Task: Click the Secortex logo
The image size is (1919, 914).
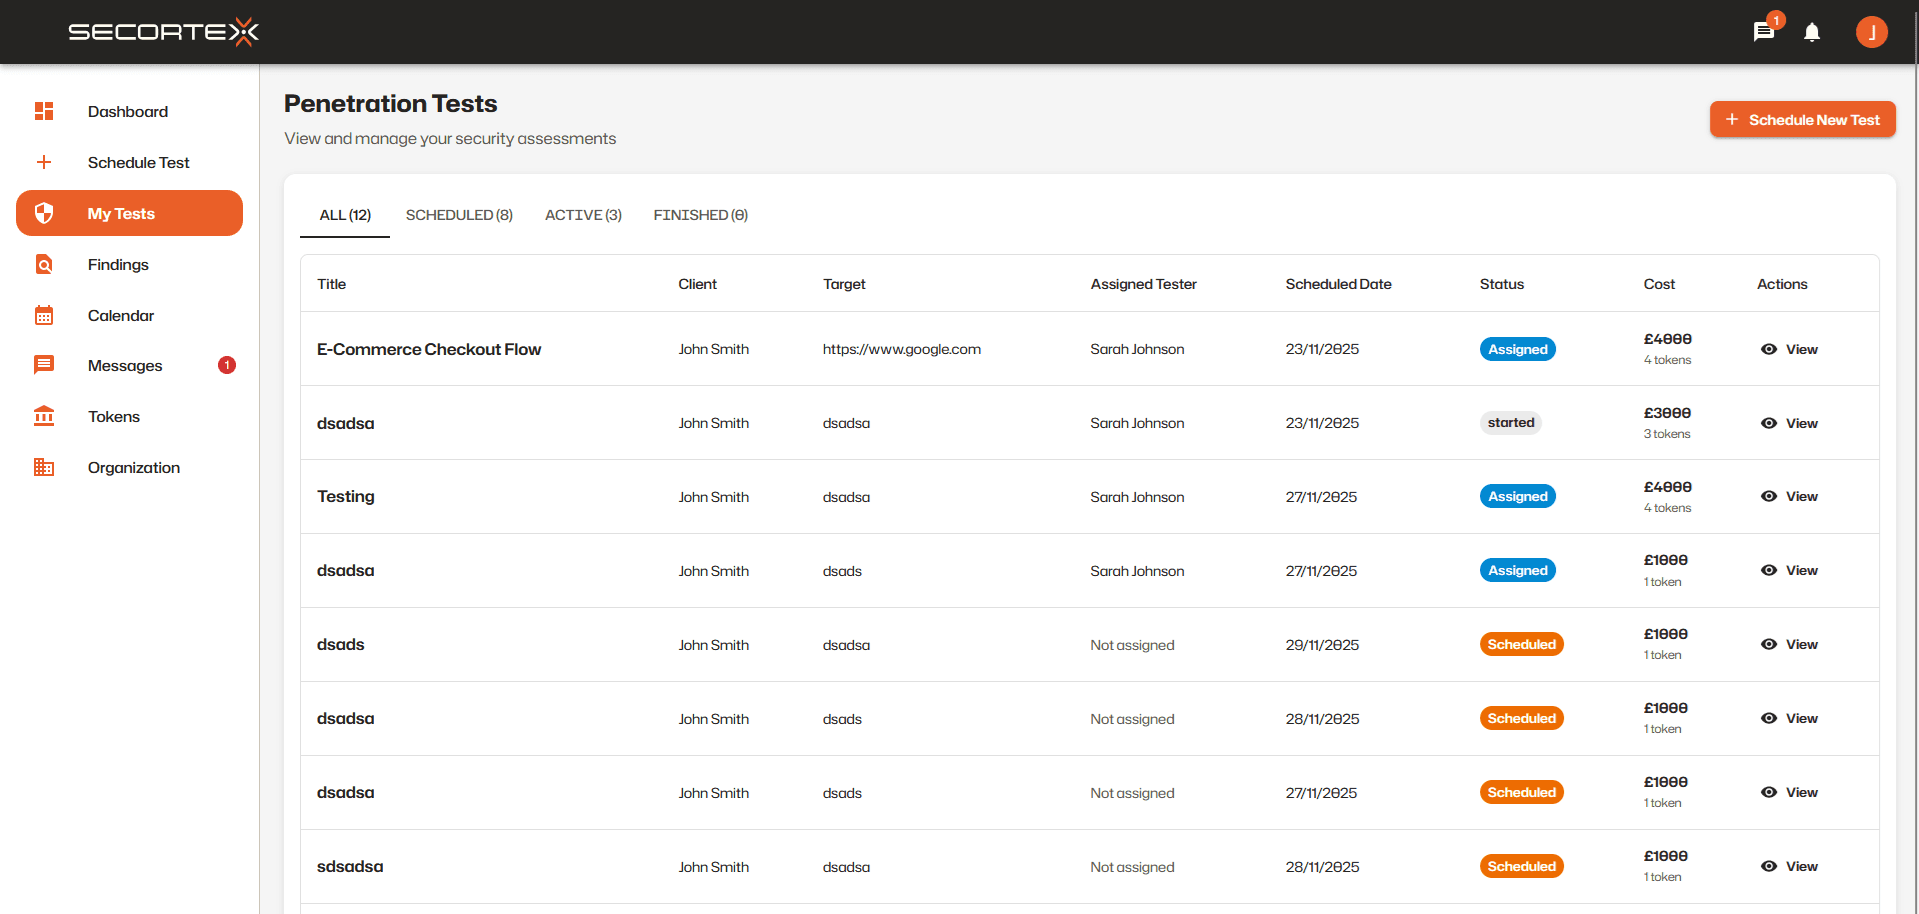Action: 164,32
